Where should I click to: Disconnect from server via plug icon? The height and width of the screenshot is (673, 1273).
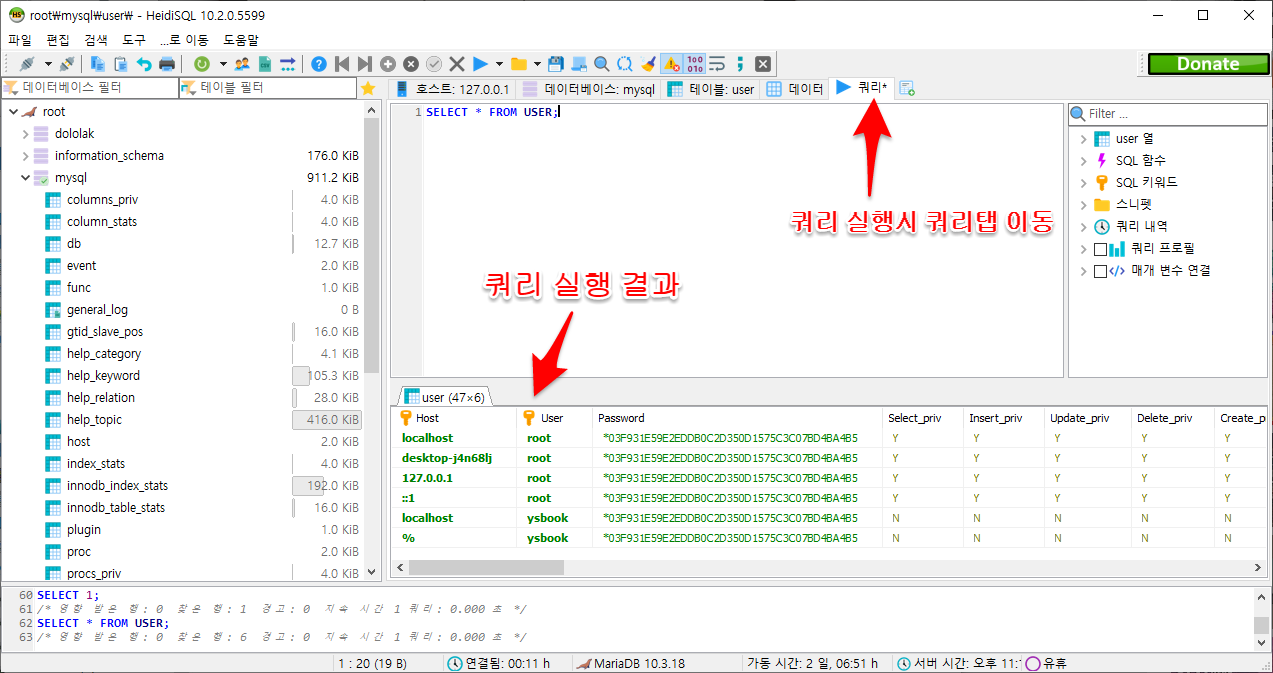point(67,64)
